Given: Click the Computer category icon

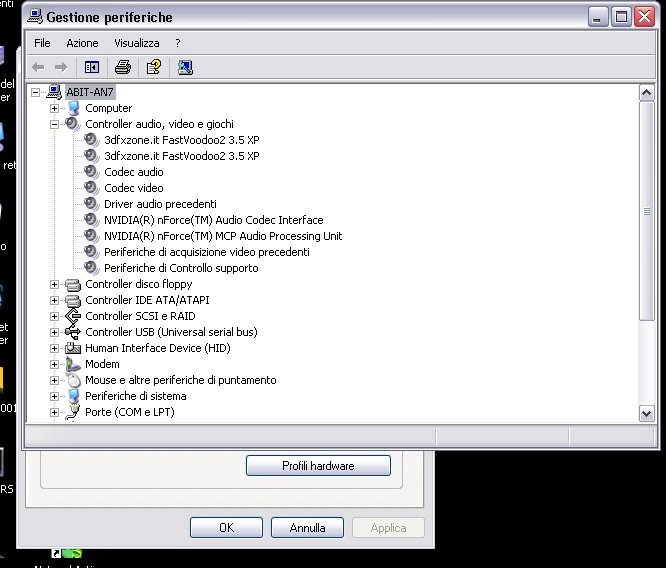Looking at the screenshot, I should (x=73, y=108).
